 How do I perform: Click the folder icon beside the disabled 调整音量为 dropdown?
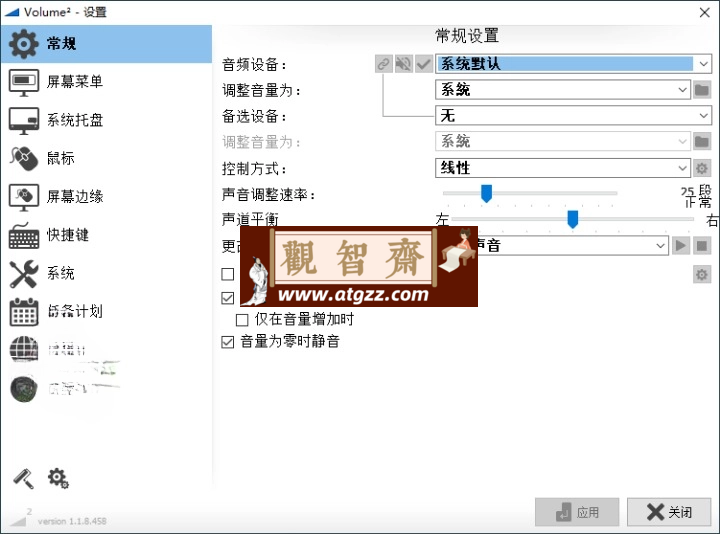click(x=702, y=141)
